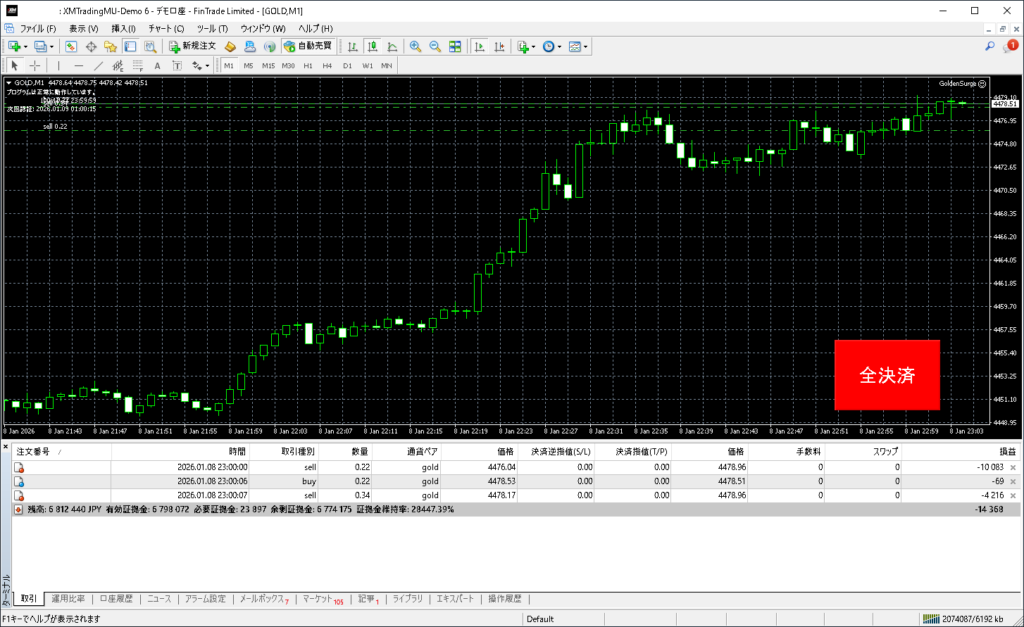Screen dimensions: 1024x627
Task: Tile chart windows with the grid icon
Action: [x=455, y=46]
